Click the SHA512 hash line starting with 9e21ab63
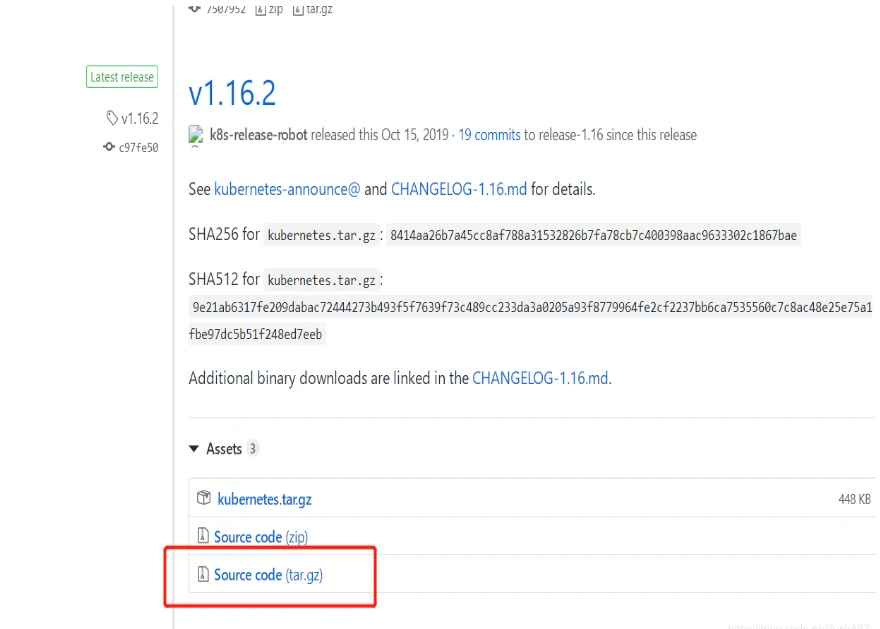This screenshot has height=629, width=880. pyautogui.click(x=532, y=307)
